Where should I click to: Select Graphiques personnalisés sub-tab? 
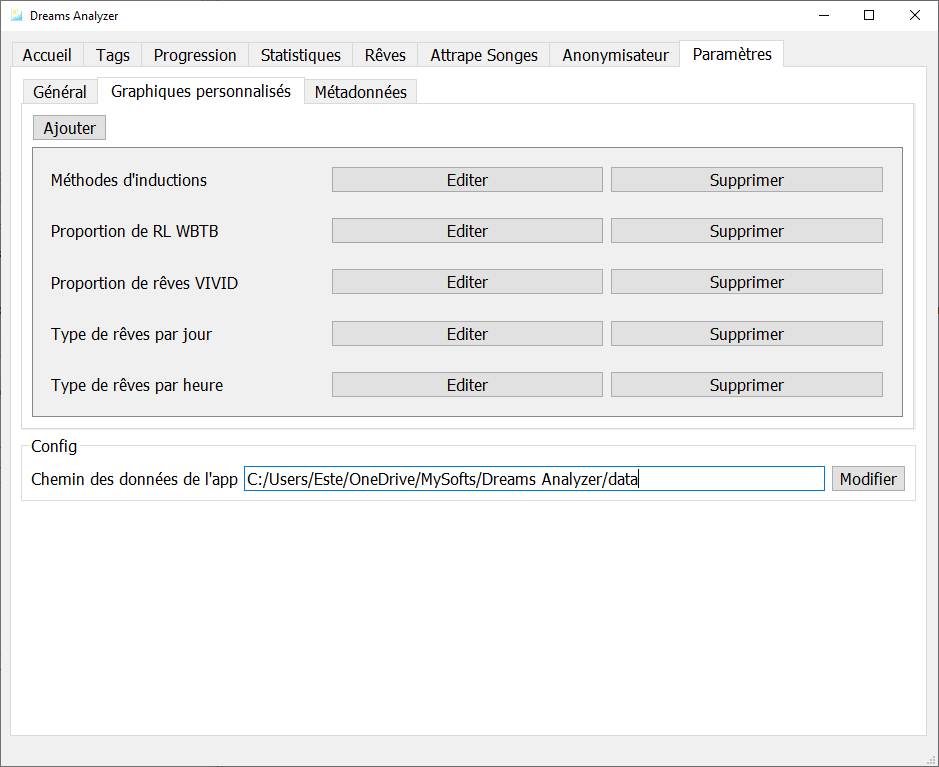coord(201,91)
